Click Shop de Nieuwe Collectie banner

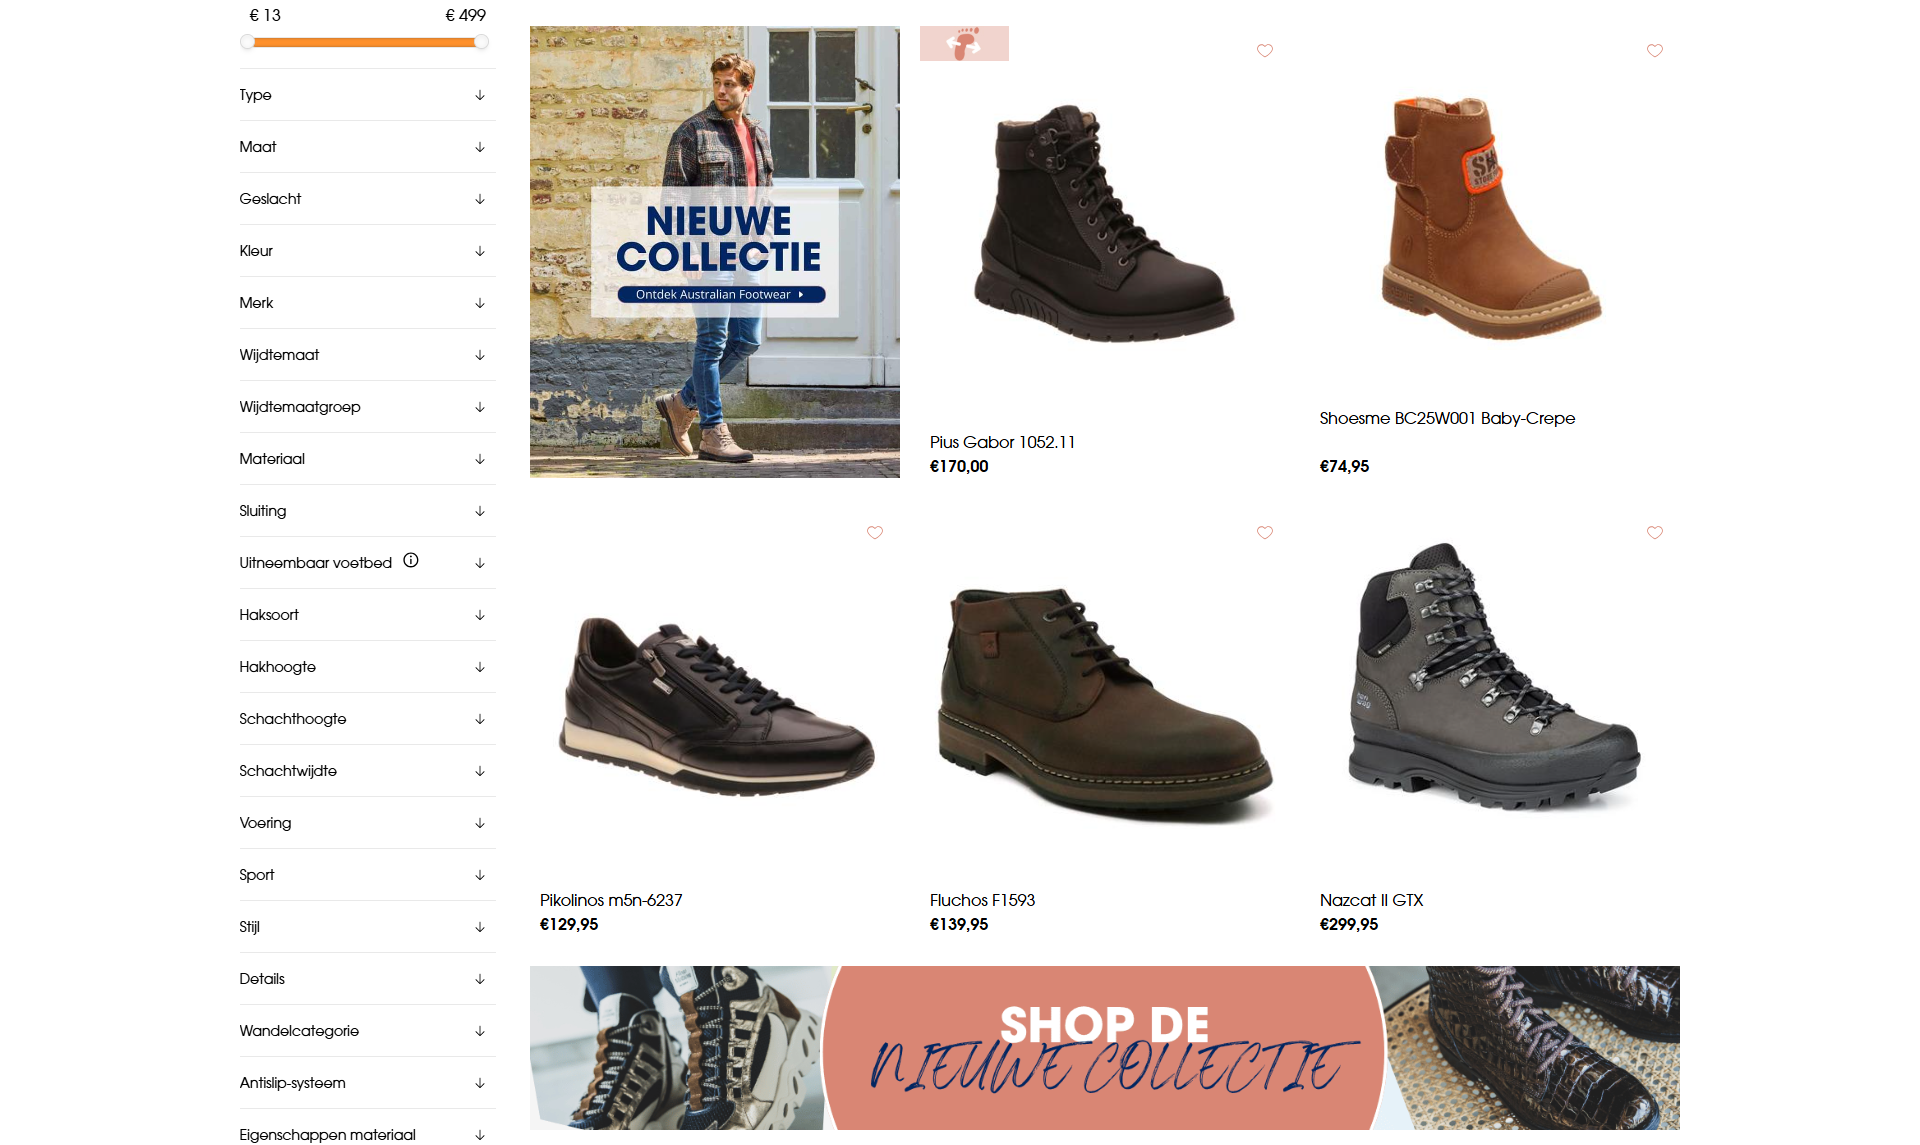click(x=1105, y=1048)
